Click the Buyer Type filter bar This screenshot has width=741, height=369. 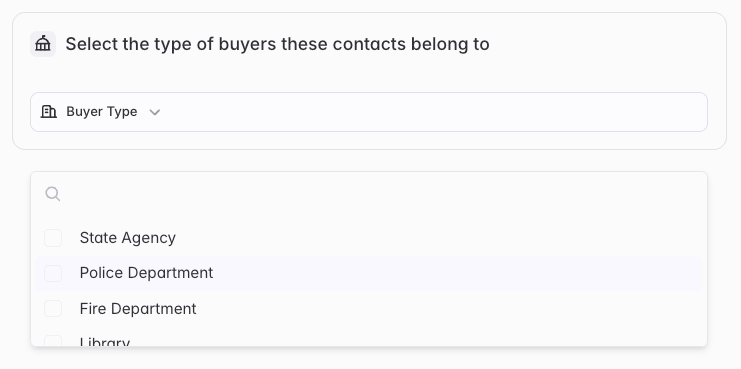(x=369, y=112)
